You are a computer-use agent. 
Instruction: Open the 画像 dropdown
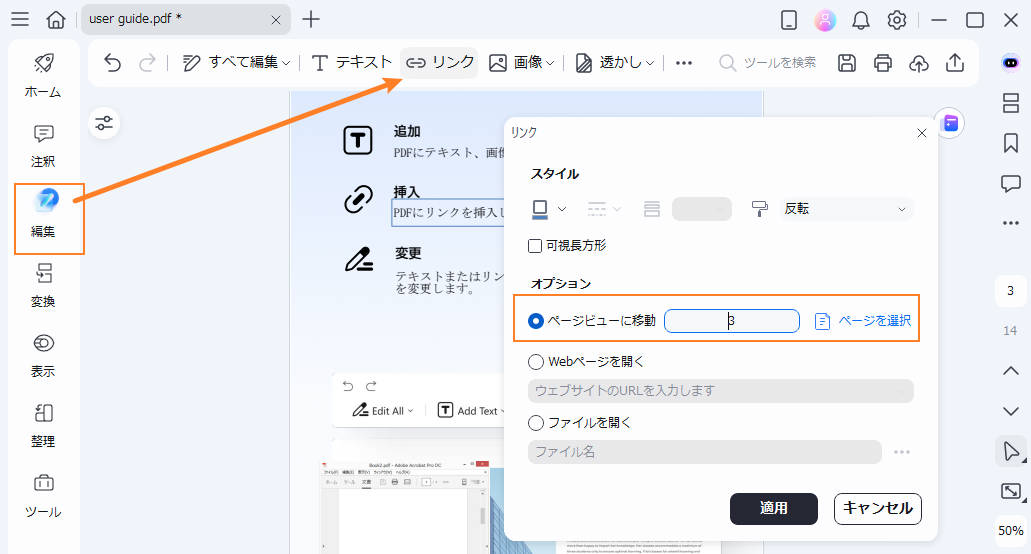(x=521, y=62)
